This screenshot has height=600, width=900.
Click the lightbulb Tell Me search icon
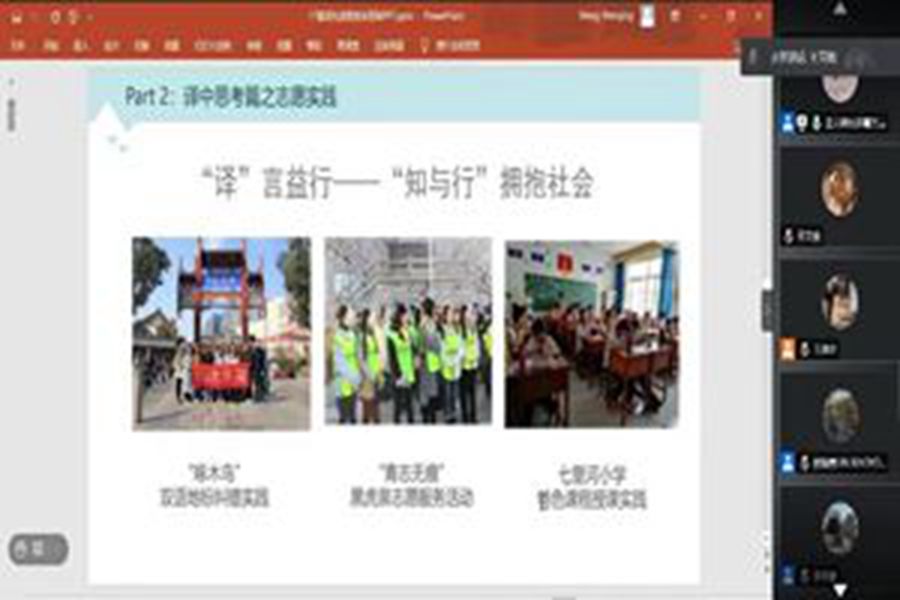click(425, 45)
